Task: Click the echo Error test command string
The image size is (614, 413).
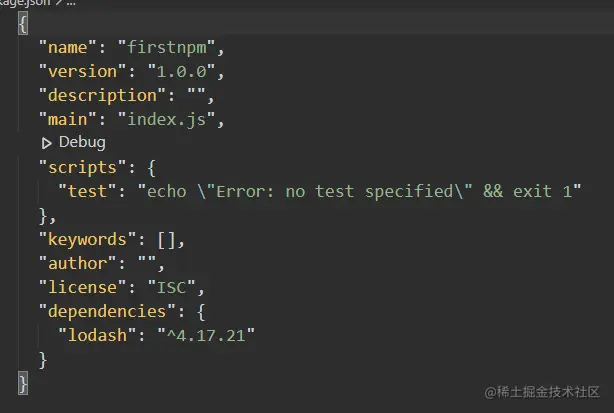Action: point(359,191)
